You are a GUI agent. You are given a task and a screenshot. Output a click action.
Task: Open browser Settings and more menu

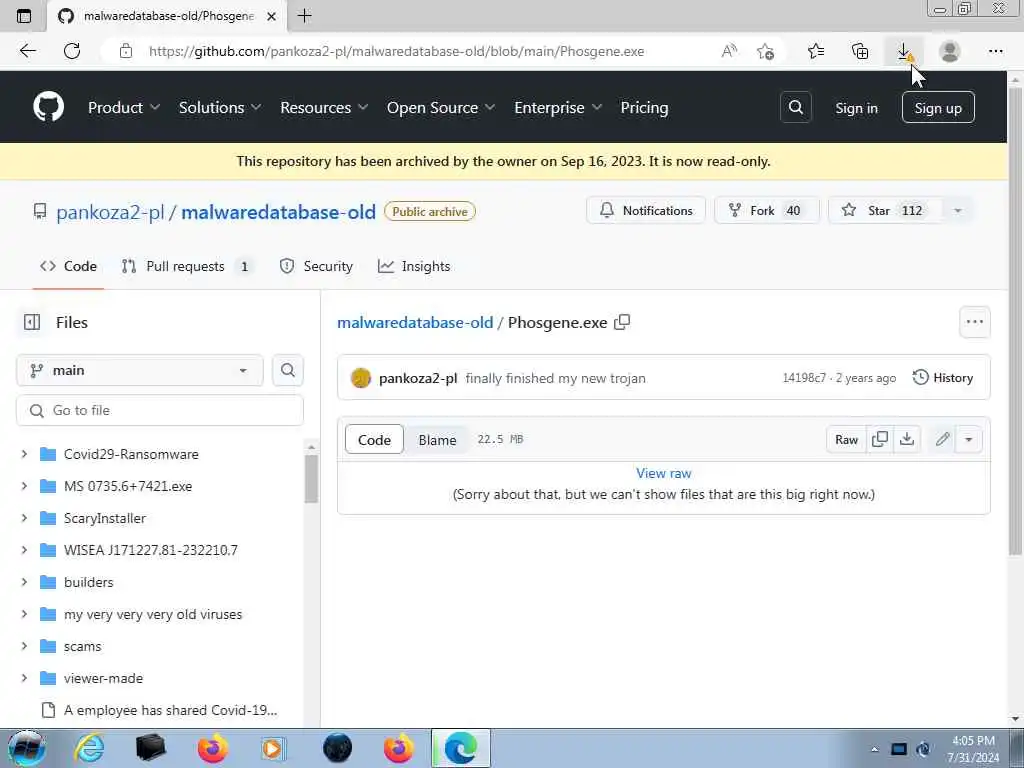click(x=995, y=51)
